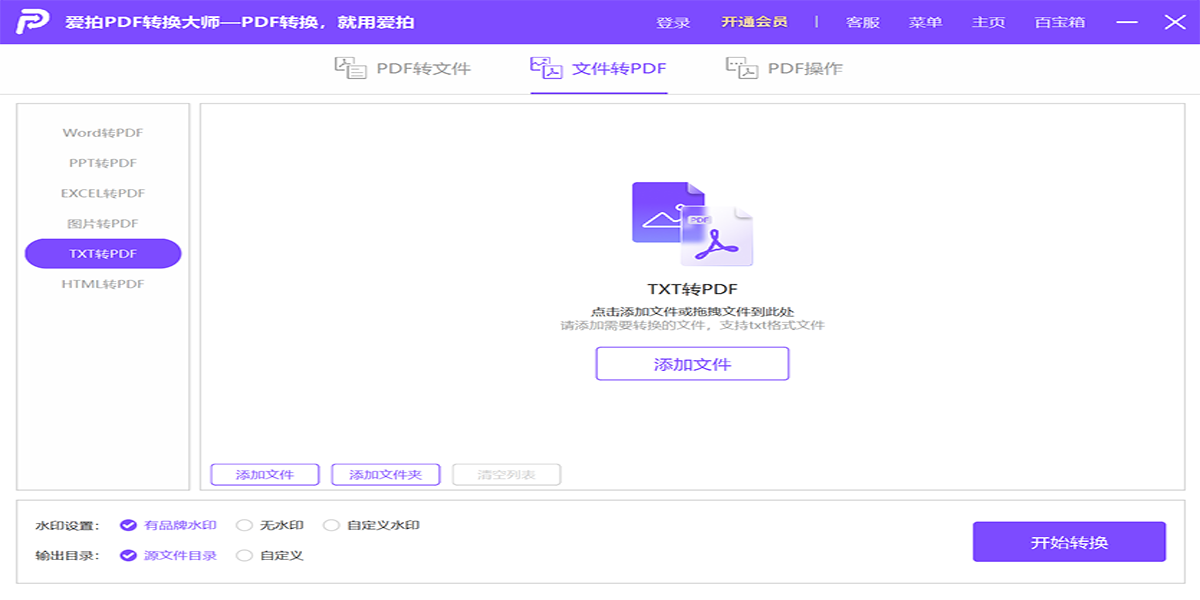Select the TXT转PDF sidebar item
This screenshot has width=1200, height=600.
click(x=103, y=254)
